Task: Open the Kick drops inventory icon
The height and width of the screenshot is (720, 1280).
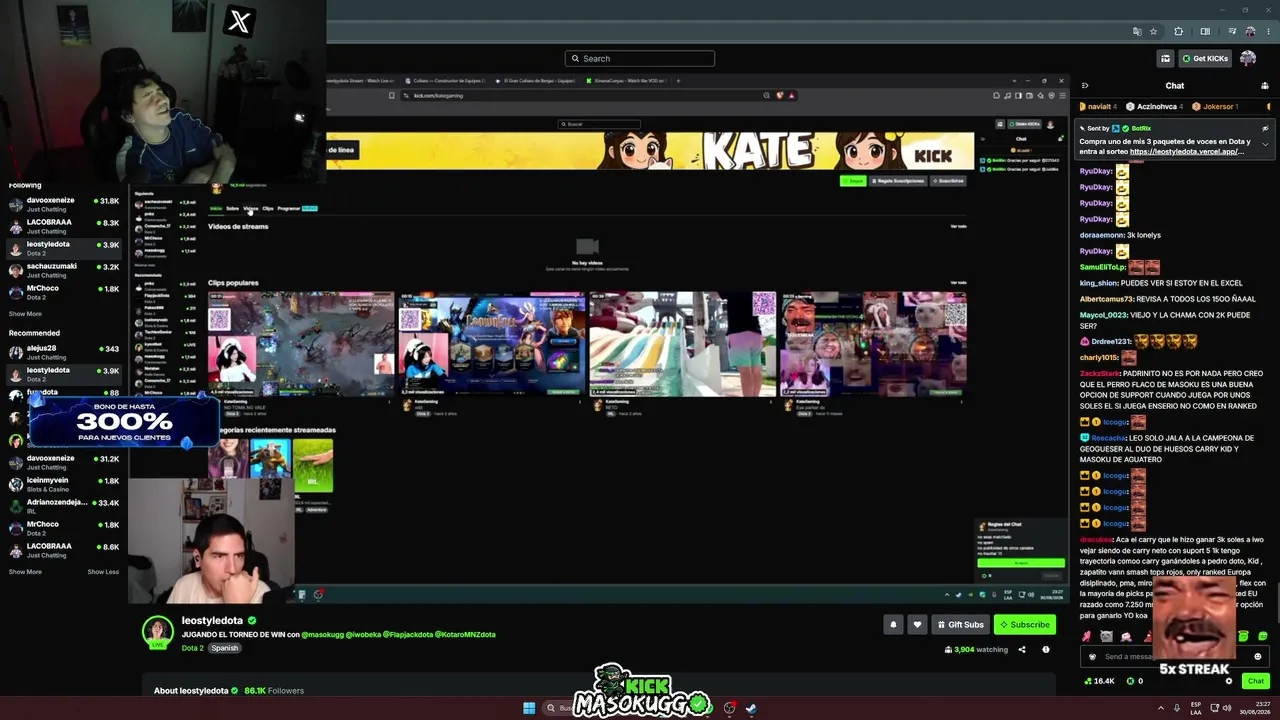Action: 1165,58
